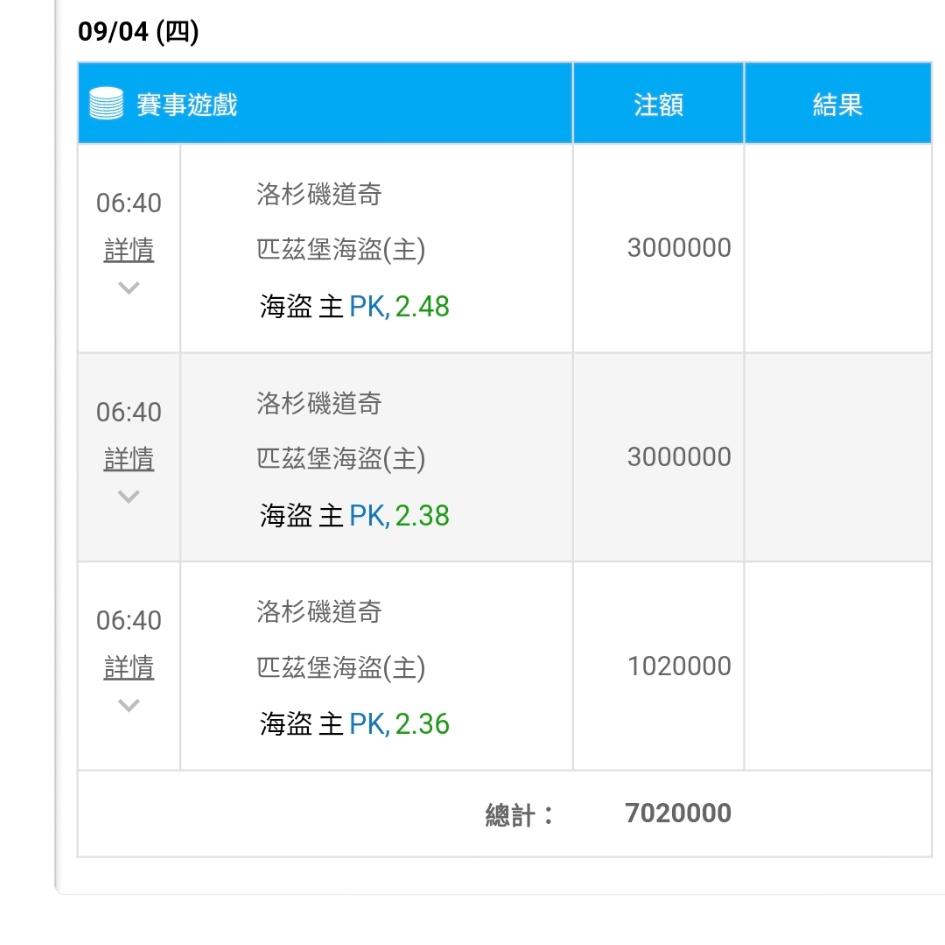Click the 賽事遊戲 column header
Viewport: 945px width, 945px height.
(187, 104)
